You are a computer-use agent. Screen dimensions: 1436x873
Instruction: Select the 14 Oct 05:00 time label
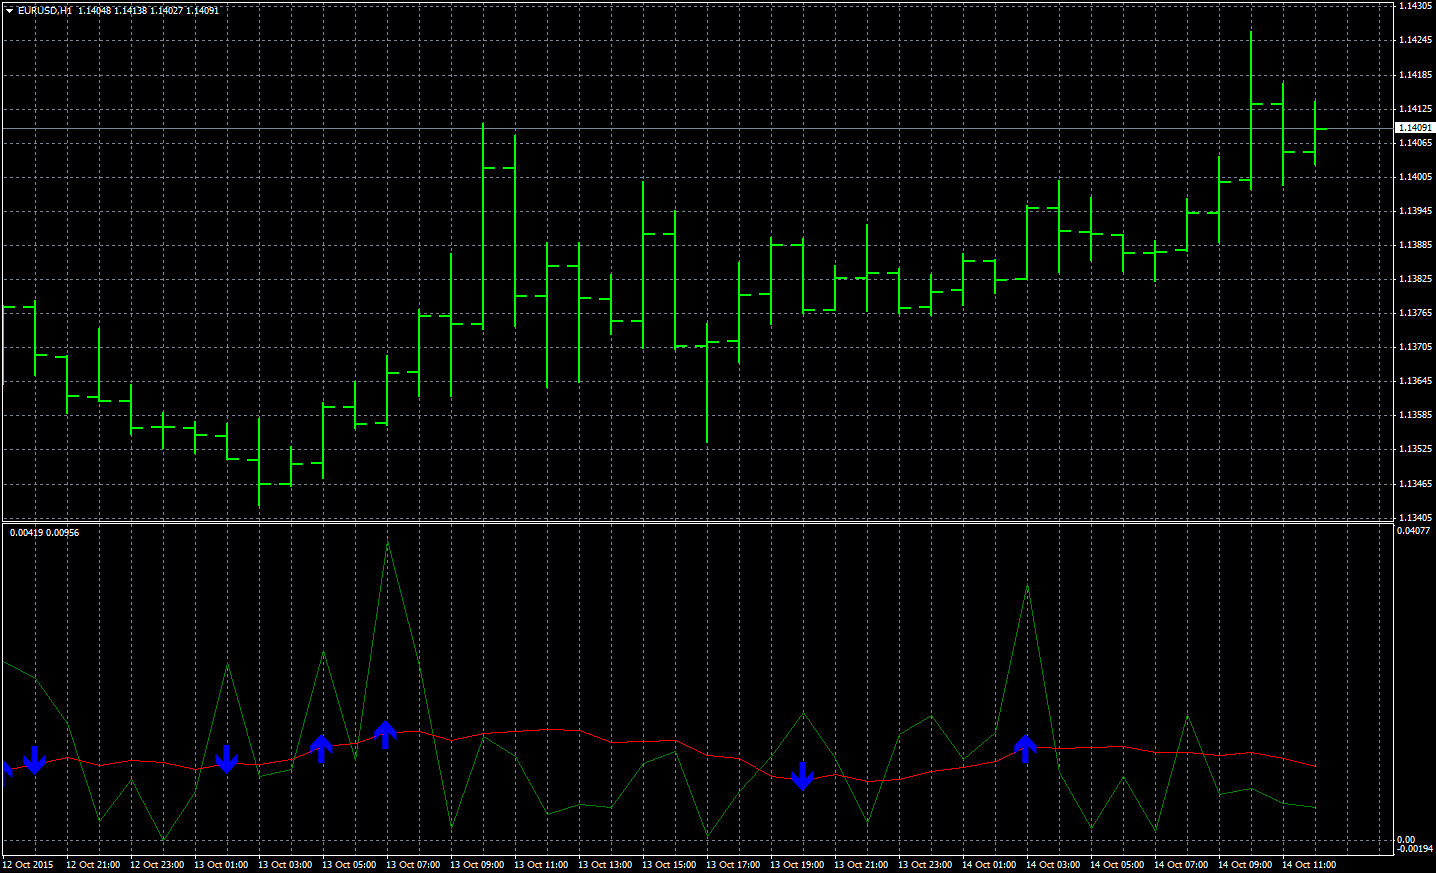1117,865
